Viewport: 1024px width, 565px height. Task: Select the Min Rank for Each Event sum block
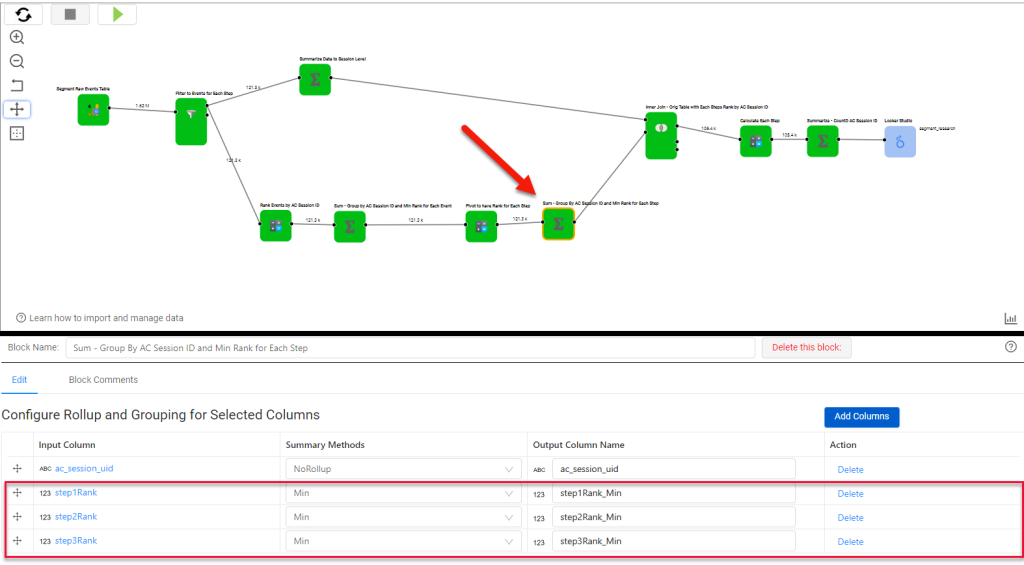pyautogui.click(x=350, y=227)
